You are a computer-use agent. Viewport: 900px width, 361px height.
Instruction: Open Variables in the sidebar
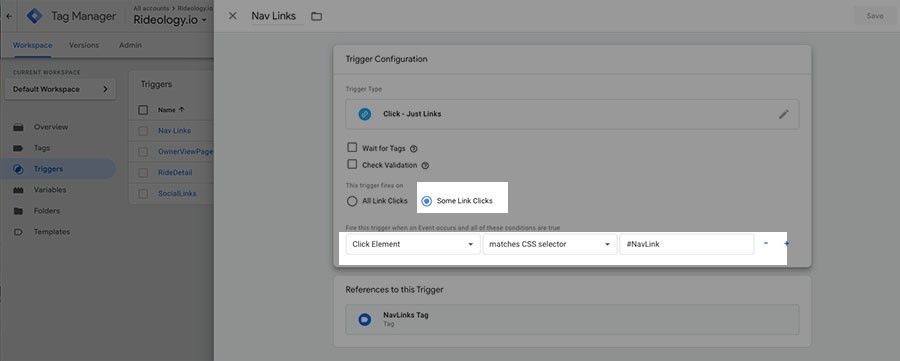tap(50, 190)
